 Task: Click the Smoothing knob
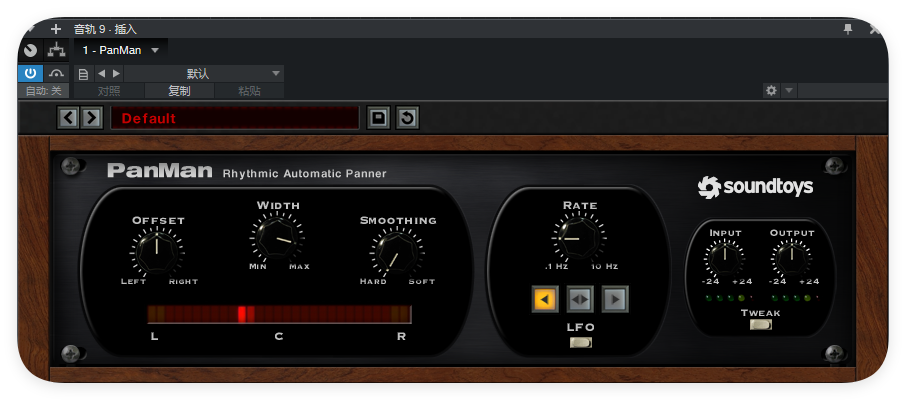click(x=396, y=252)
